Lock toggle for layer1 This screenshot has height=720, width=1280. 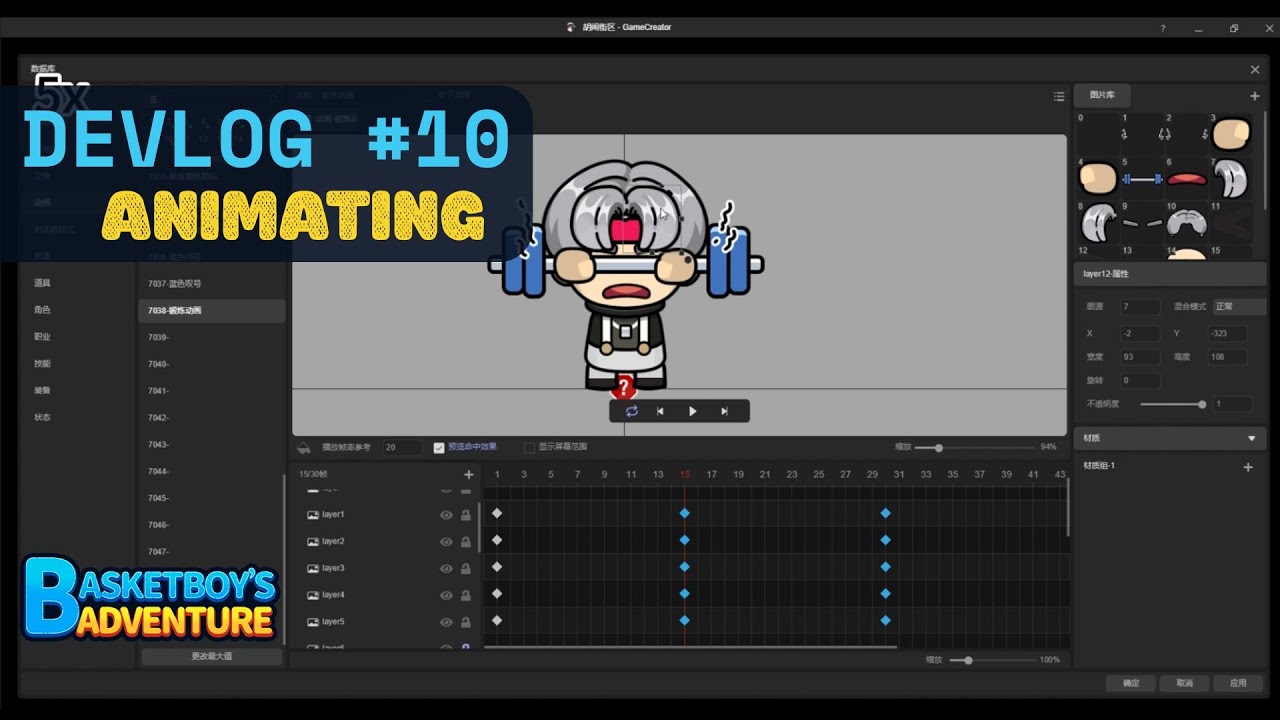click(x=466, y=515)
